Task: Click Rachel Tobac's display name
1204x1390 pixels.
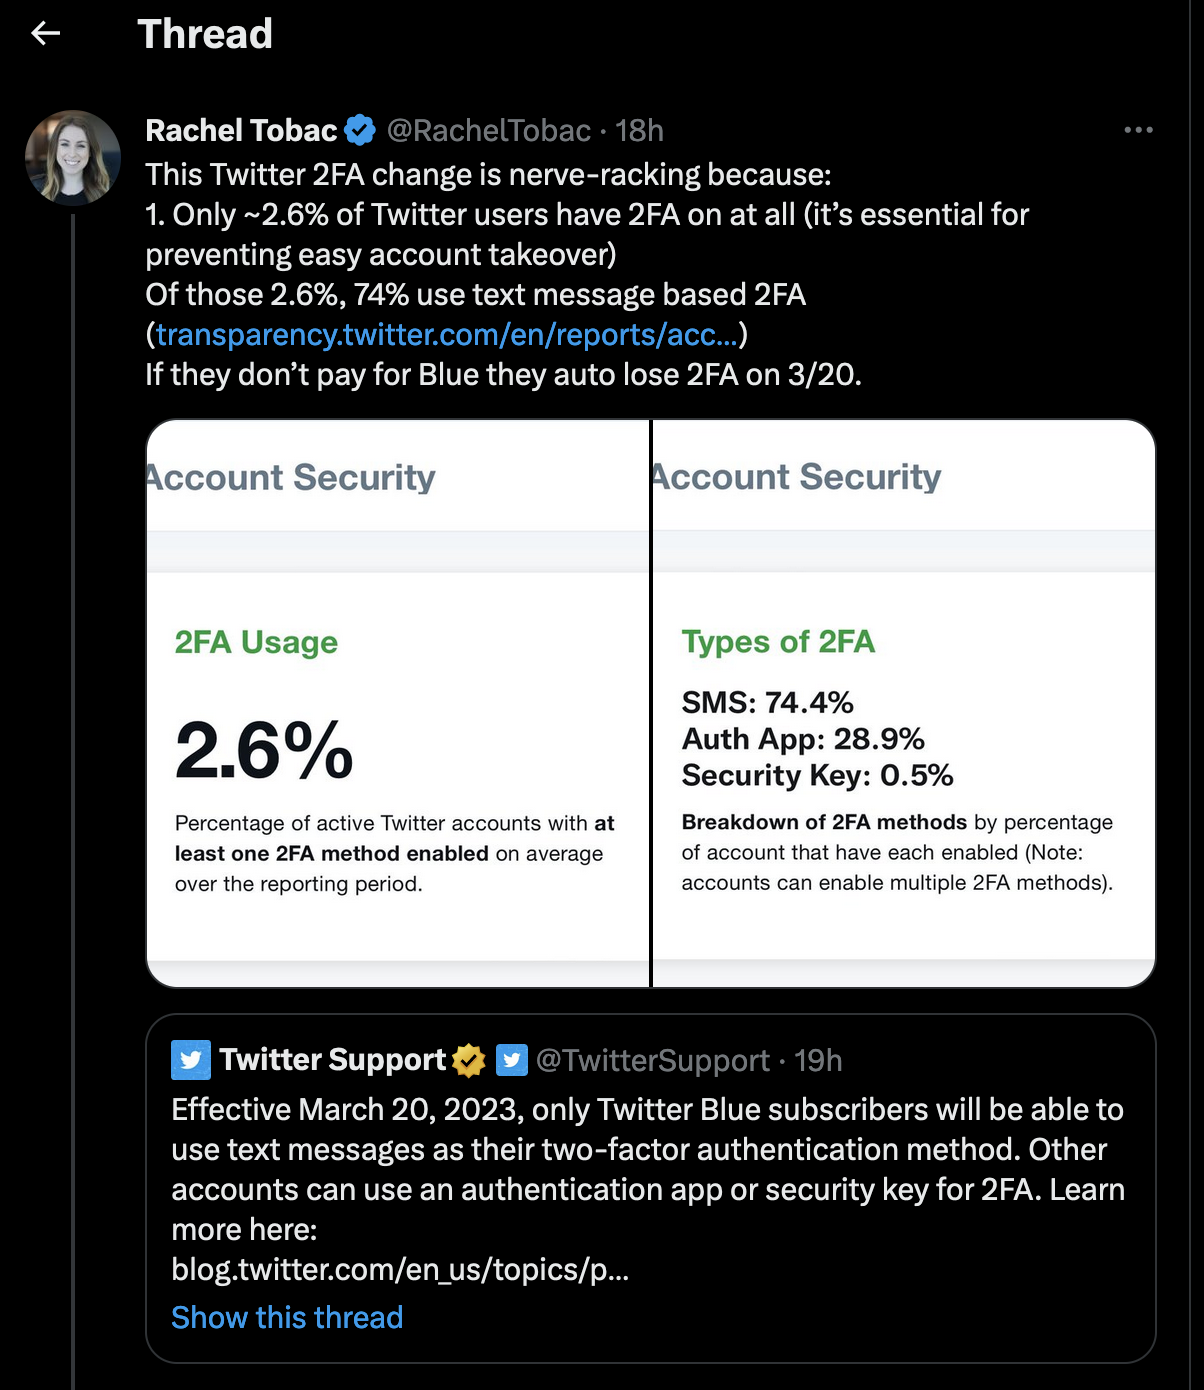Action: click(241, 130)
